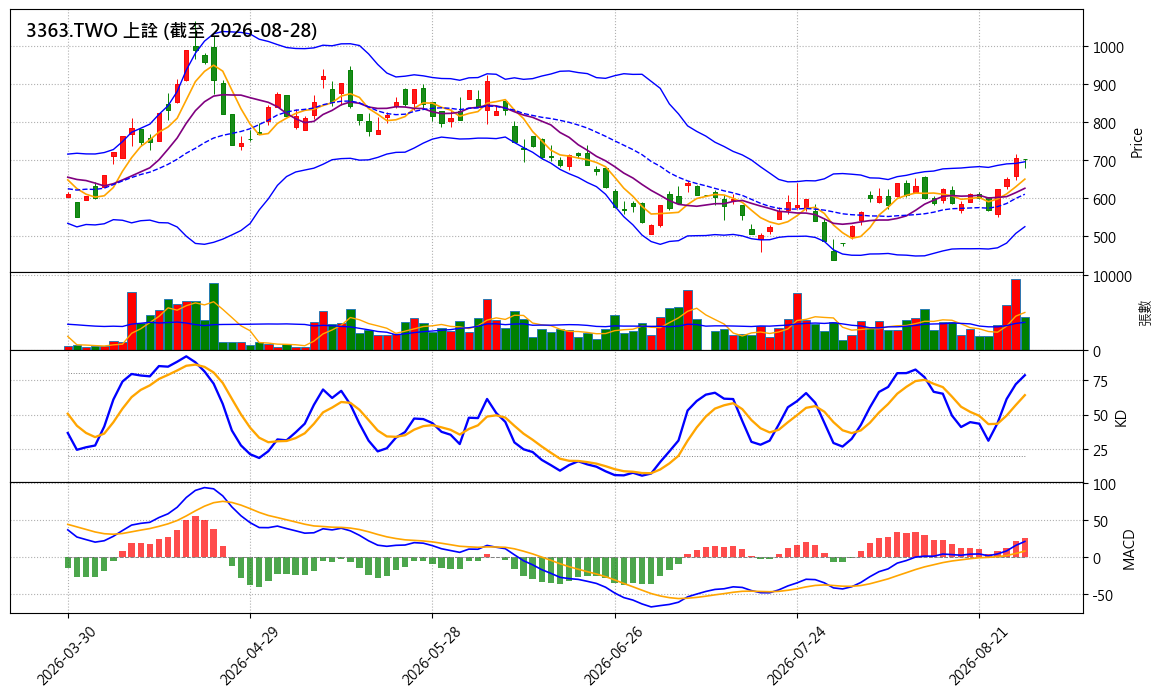Select the 2026-05-28 date label
This screenshot has height=698, width=1163.
[x=430, y=655]
